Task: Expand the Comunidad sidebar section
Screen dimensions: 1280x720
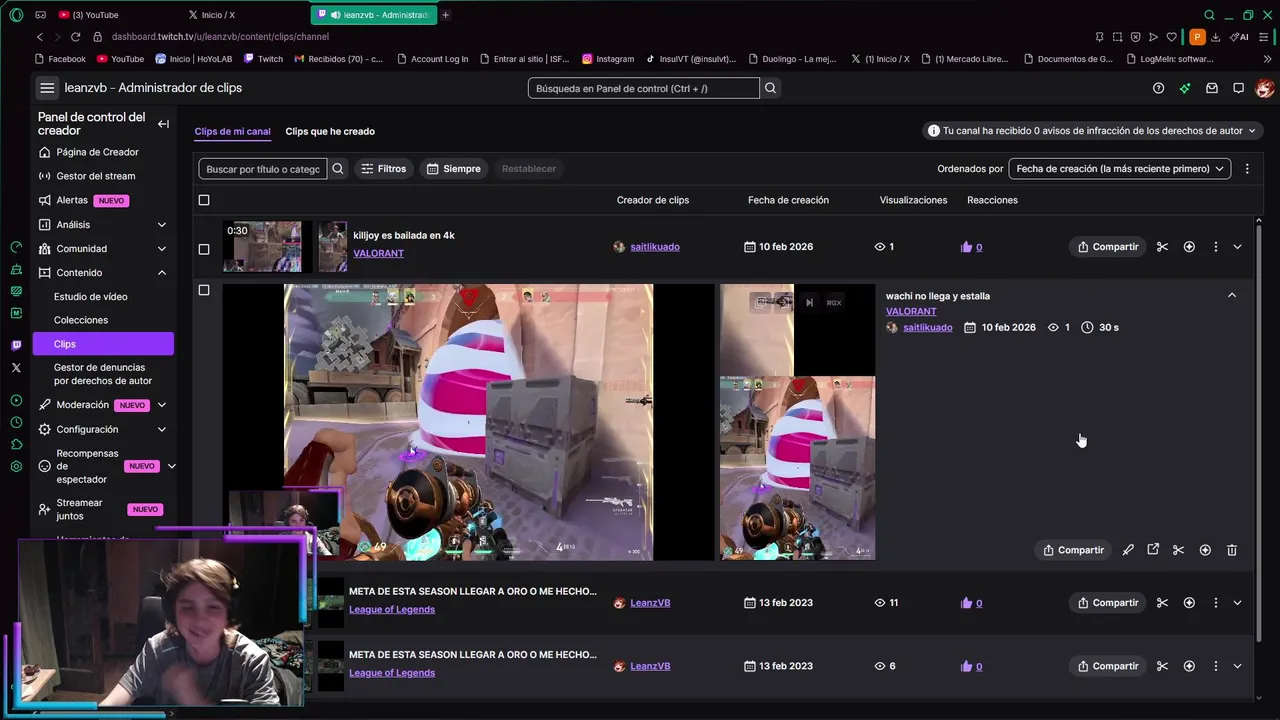Action: click(x=162, y=249)
